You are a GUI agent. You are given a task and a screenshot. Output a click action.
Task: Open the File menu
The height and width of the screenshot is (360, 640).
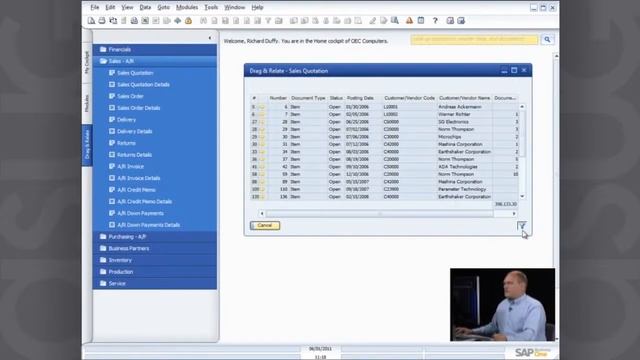[x=95, y=7]
